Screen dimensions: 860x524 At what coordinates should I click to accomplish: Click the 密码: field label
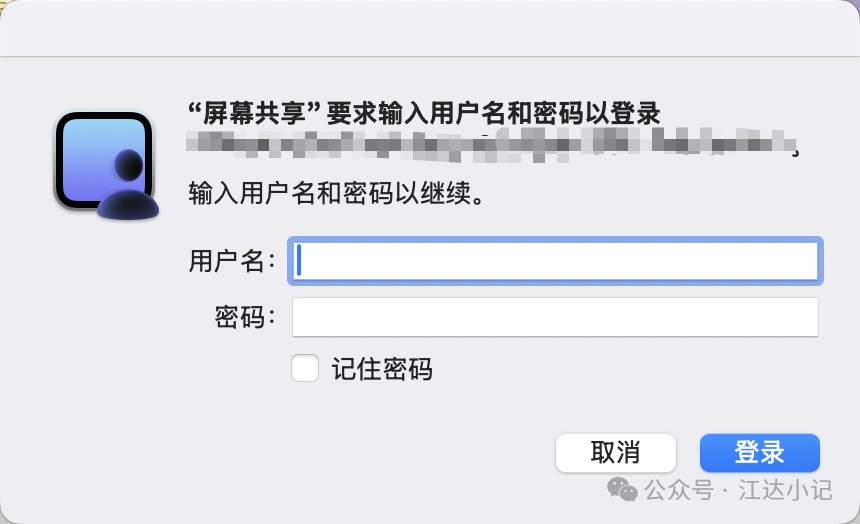pos(245,317)
